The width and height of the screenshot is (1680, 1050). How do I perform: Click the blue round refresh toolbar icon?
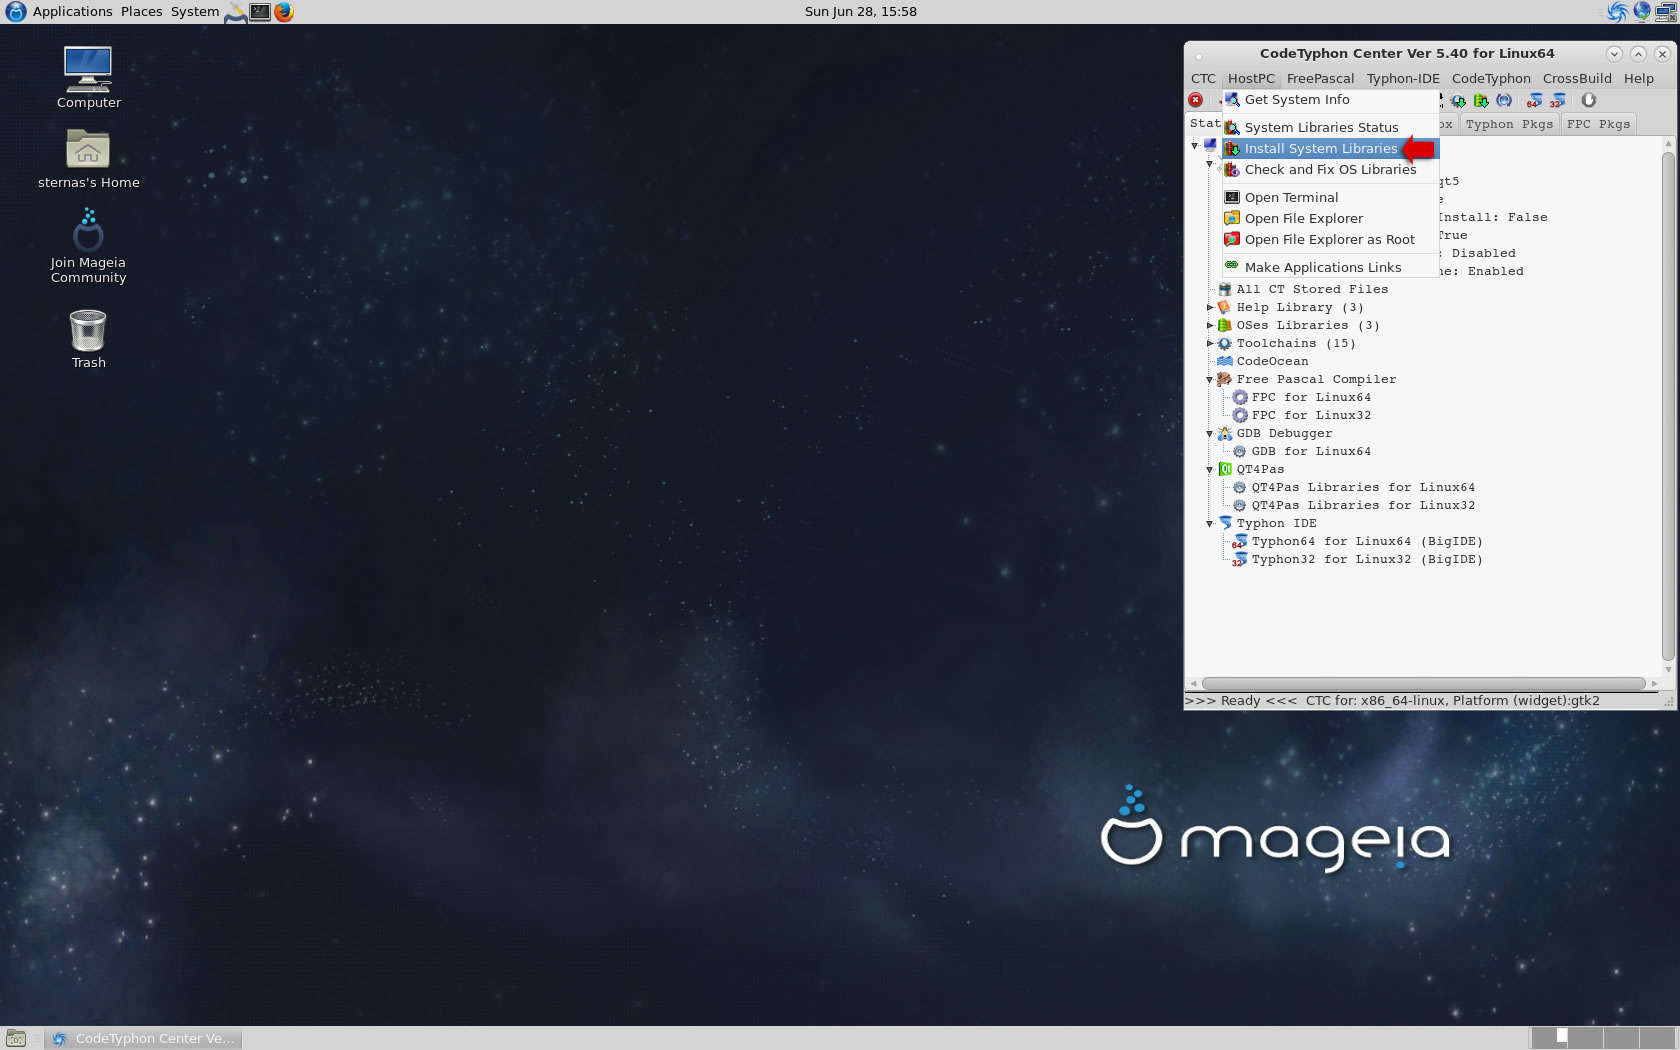[1504, 100]
